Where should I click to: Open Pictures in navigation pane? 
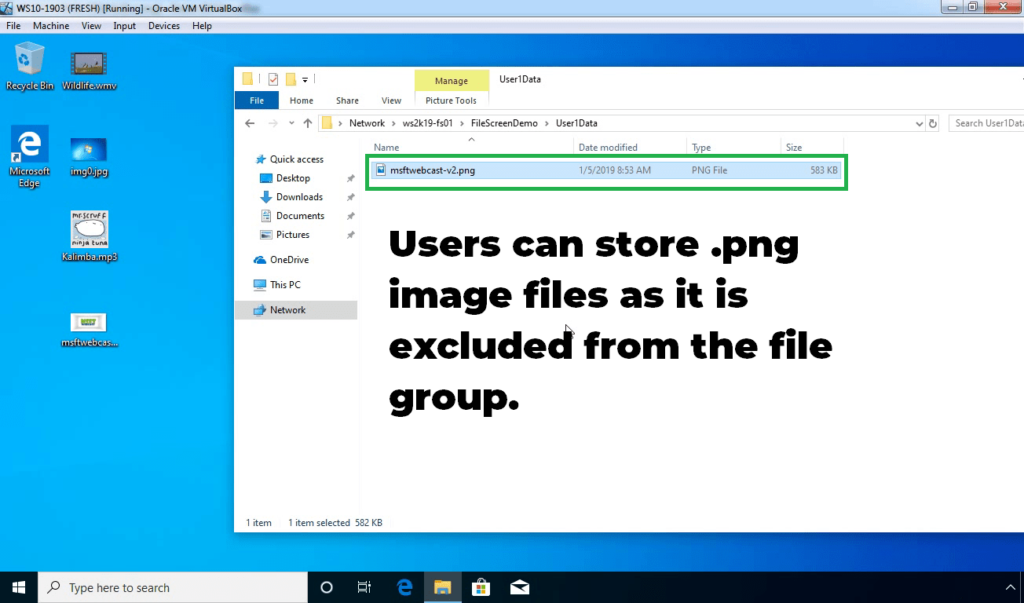coord(292,235)
